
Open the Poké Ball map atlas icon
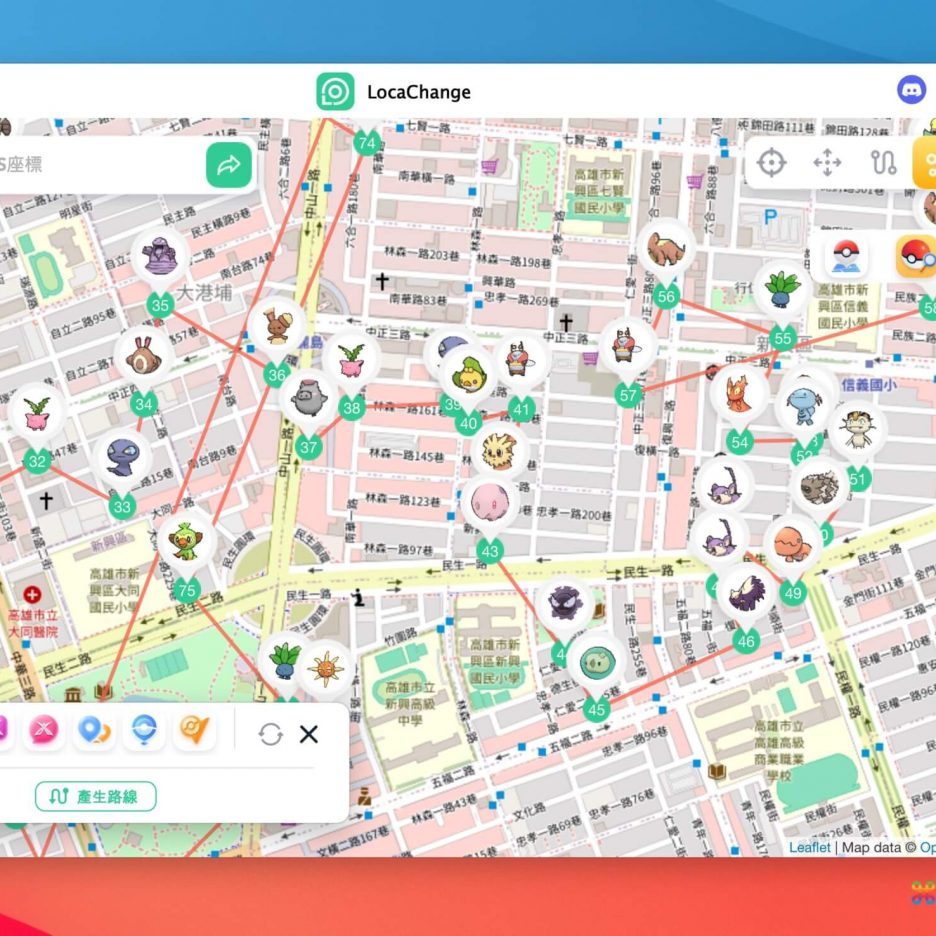[847, 257]
